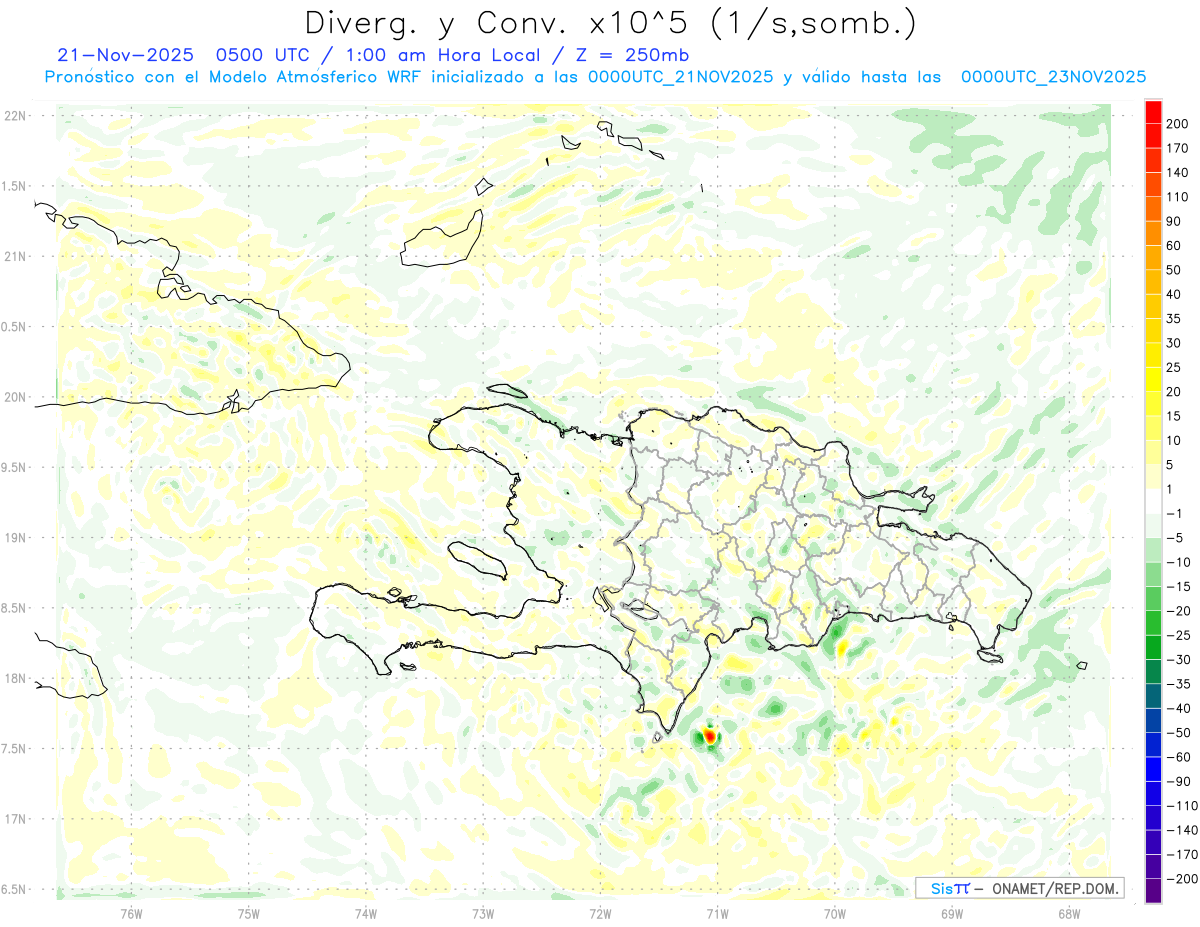1200x927 pixels.
Task: Click the '7.5N' latitude label
Action: click(14, 749)
